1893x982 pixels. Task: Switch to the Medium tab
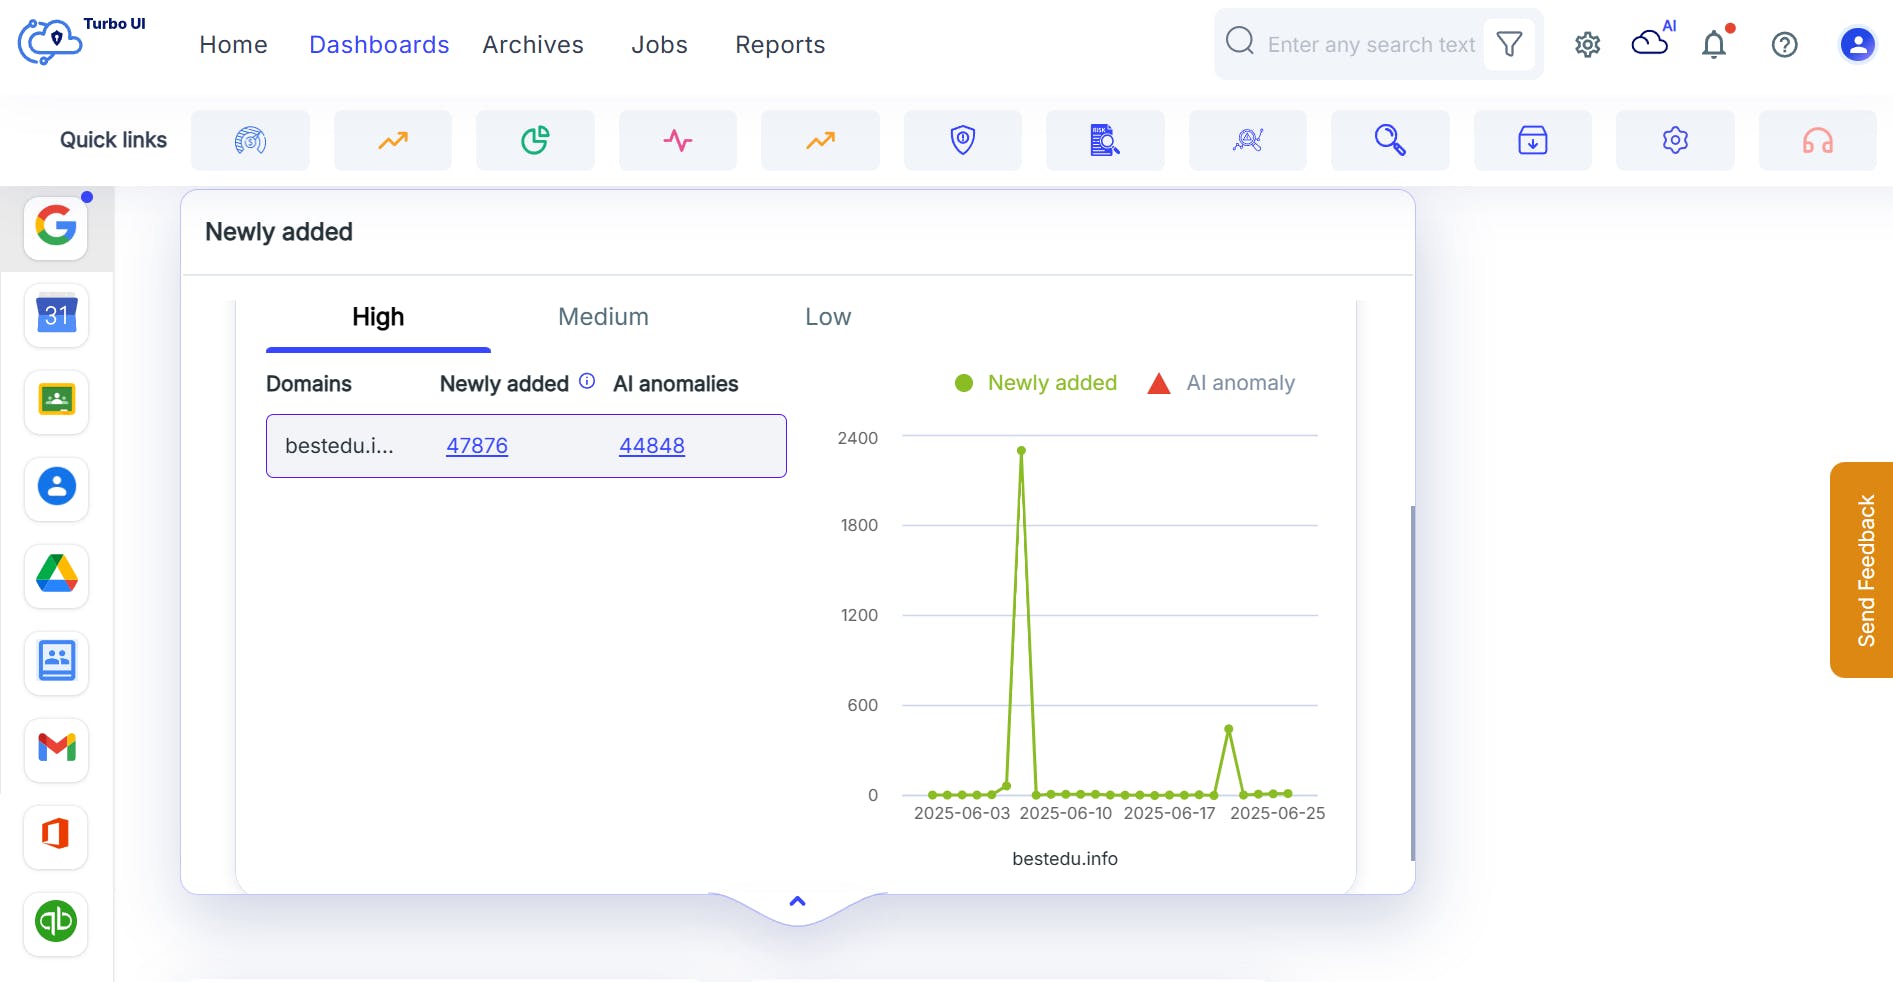point(603,317)
